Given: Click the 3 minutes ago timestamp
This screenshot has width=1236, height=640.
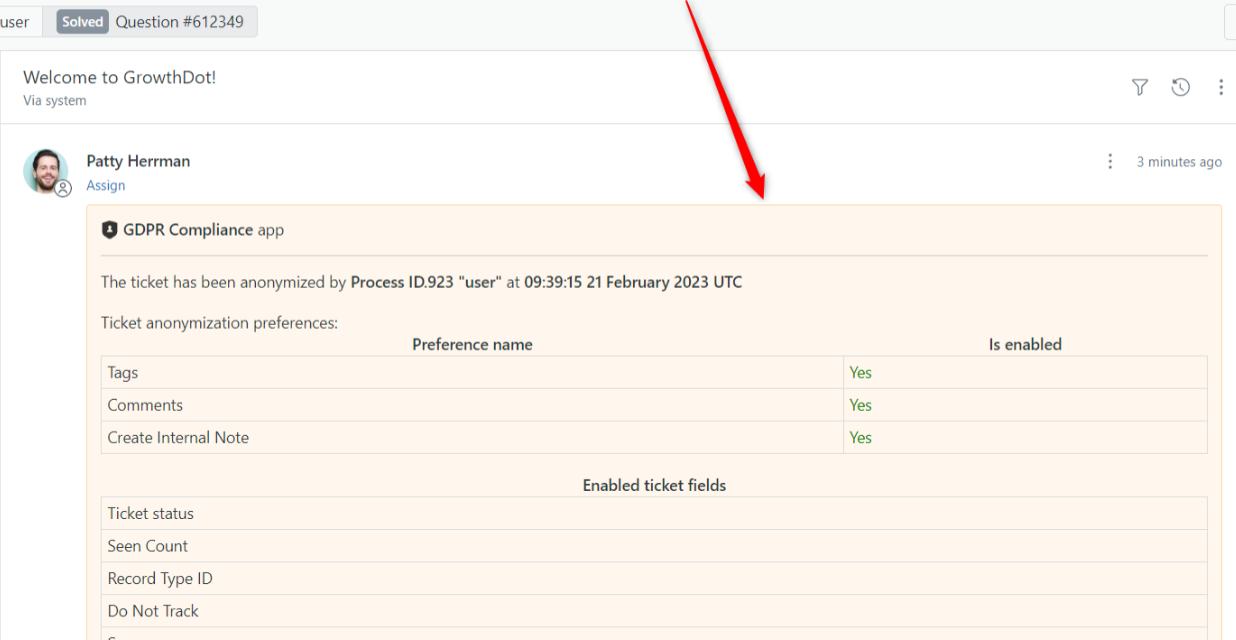Looking at the screenshot, I should (x=1179, y=162).
